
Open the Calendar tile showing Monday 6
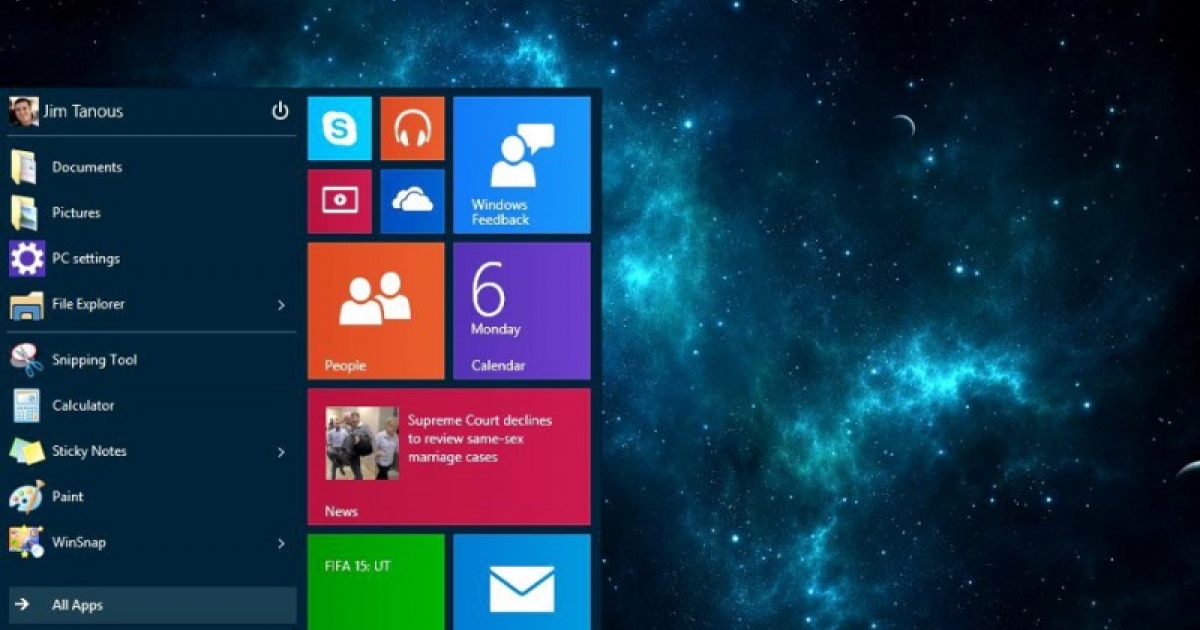point(521,311)
